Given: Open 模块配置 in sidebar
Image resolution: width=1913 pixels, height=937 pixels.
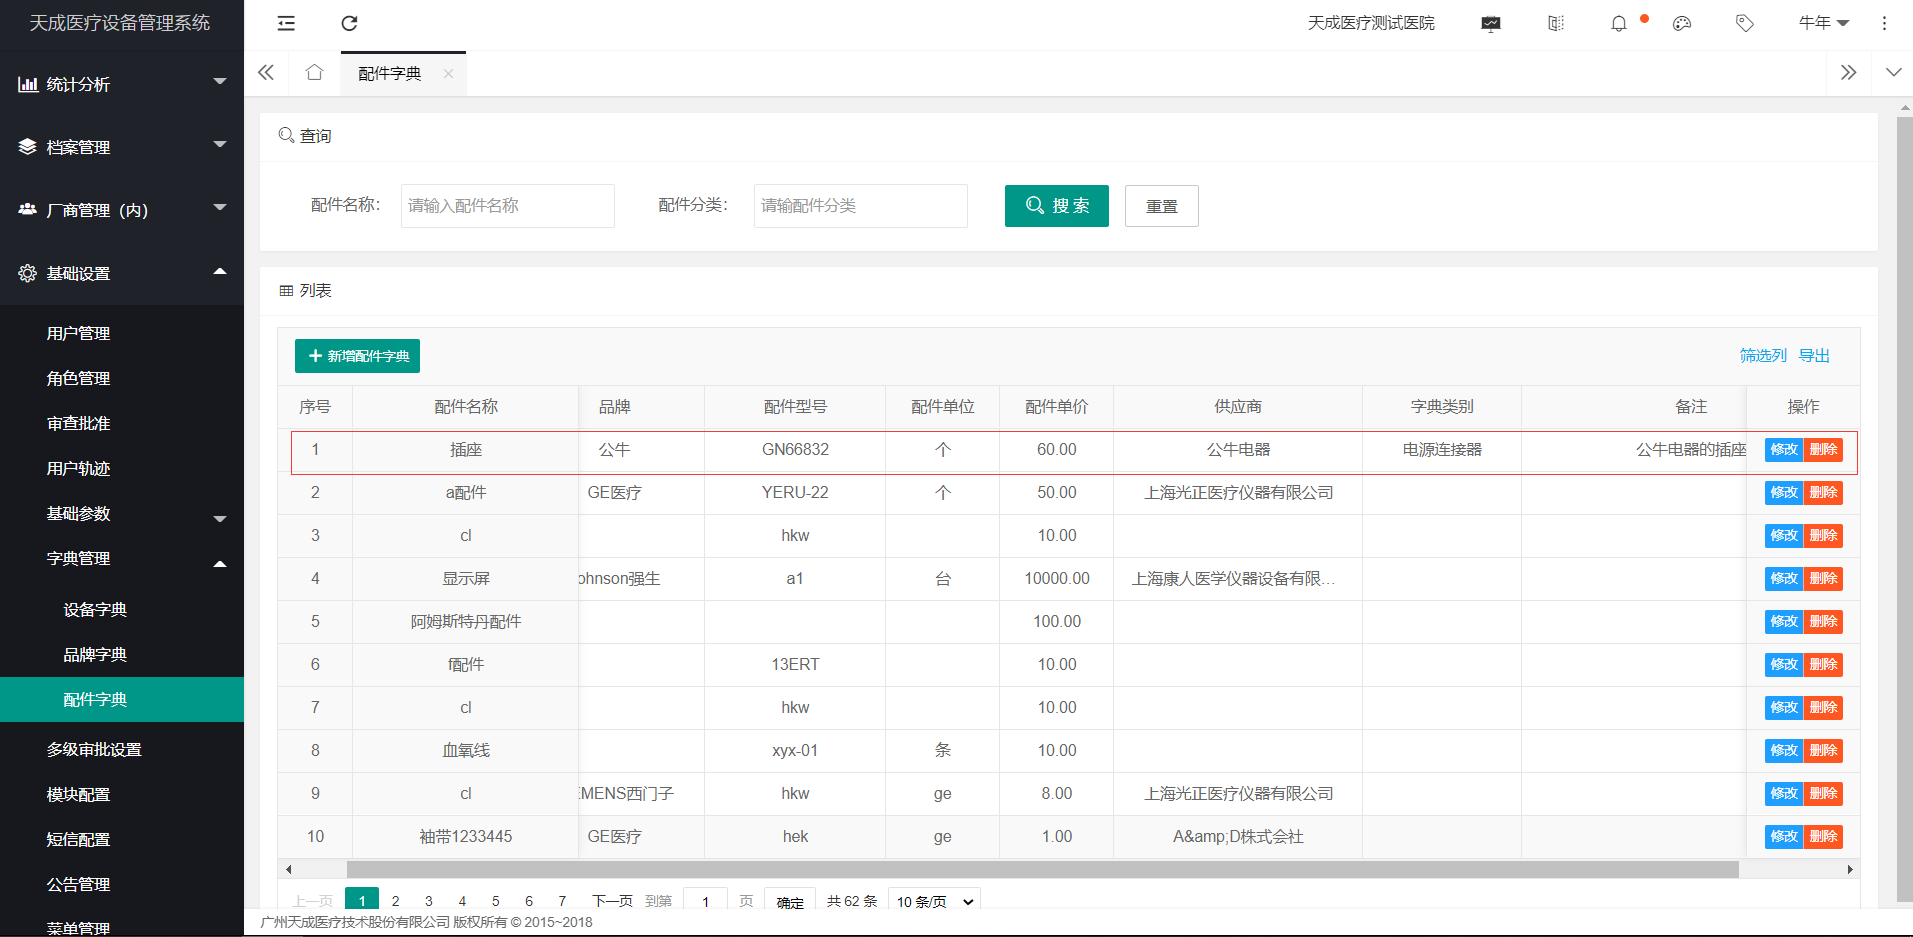Looking at the screenshot, I should (78, 794).
